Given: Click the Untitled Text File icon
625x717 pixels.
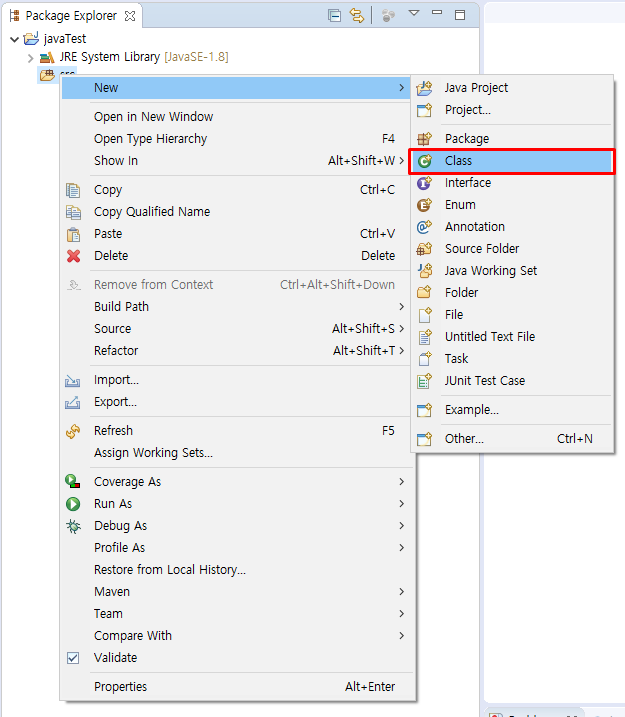Looking at the screenshot, I should pos(424,337).
